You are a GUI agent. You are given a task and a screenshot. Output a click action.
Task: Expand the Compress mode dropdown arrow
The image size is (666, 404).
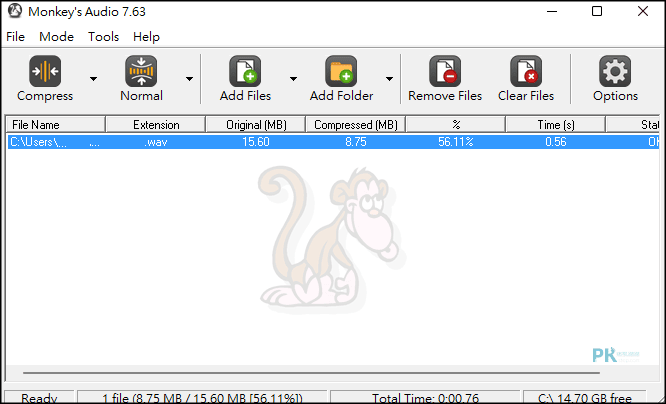point(93,79)
